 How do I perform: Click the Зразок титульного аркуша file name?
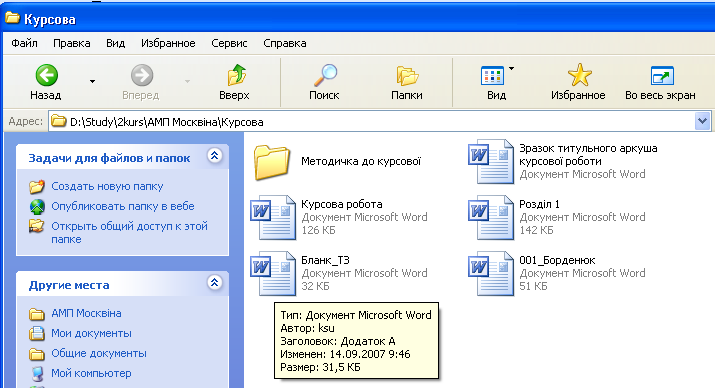[x=588, y=155]
